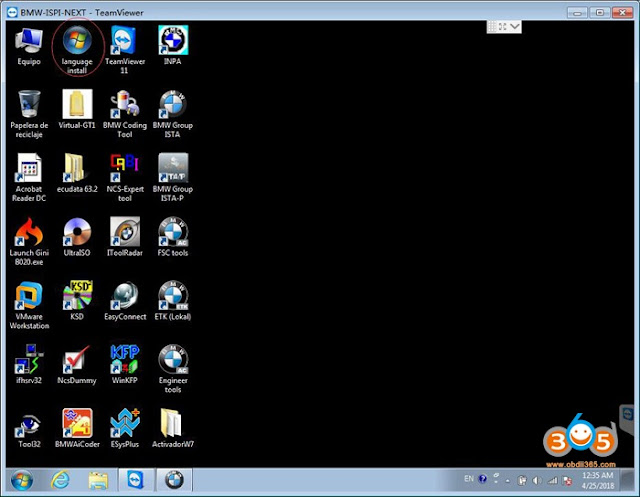Open the network signal tray icon
This screenshot has height=497, width=640.
tap(552, 481)
